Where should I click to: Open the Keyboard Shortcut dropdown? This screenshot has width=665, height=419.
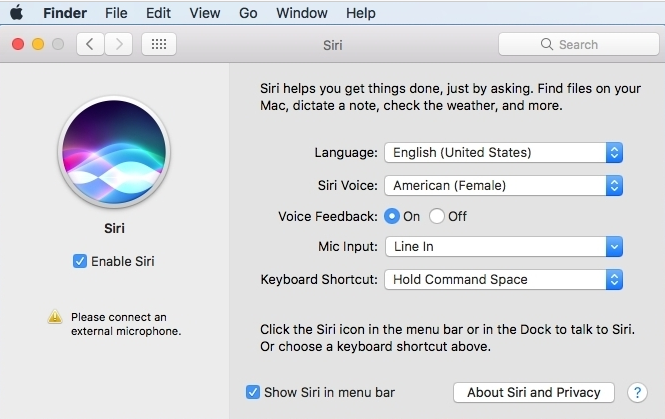tap(503, 279)
